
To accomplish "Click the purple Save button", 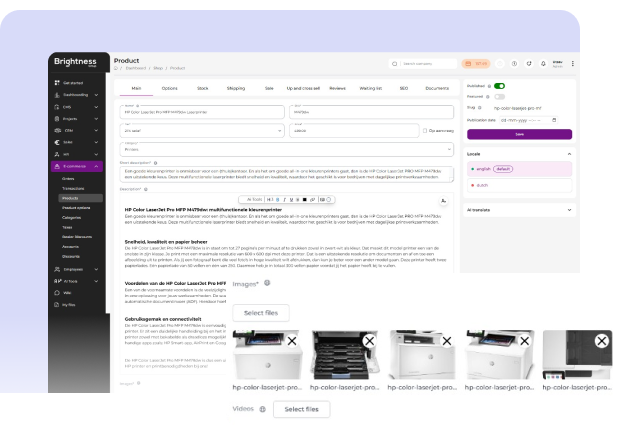I will pyautogui.click(x=519, y=133).
